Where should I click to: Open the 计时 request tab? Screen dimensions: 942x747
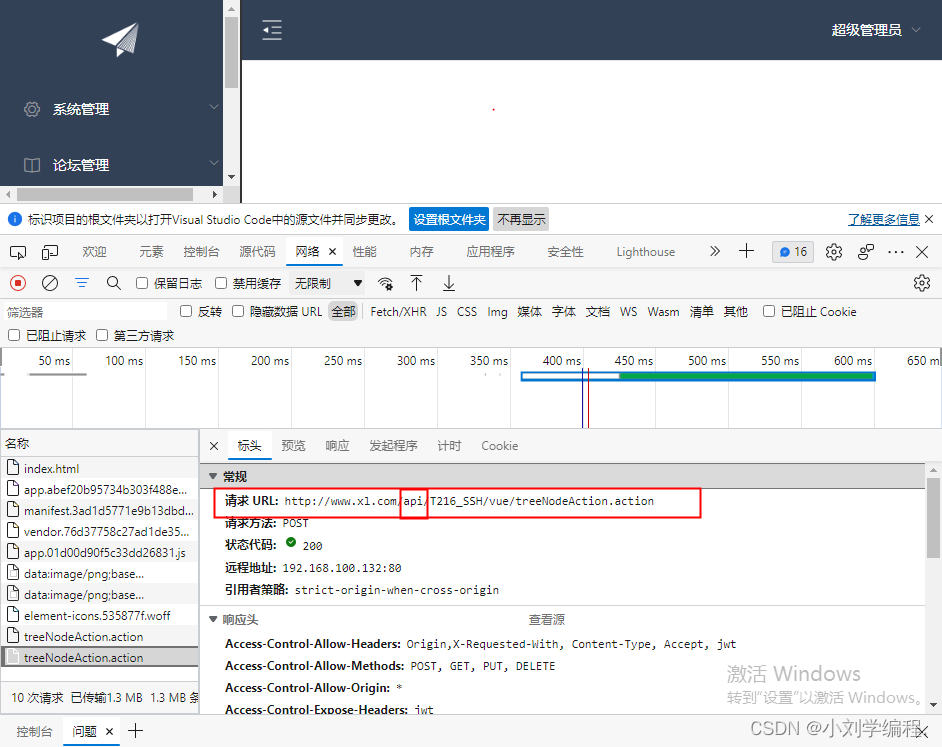(449, 446)
